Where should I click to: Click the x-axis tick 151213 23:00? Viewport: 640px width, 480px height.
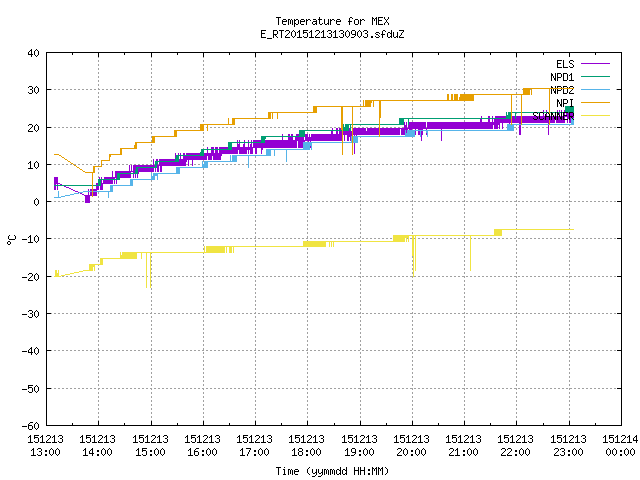click(568, 446)
